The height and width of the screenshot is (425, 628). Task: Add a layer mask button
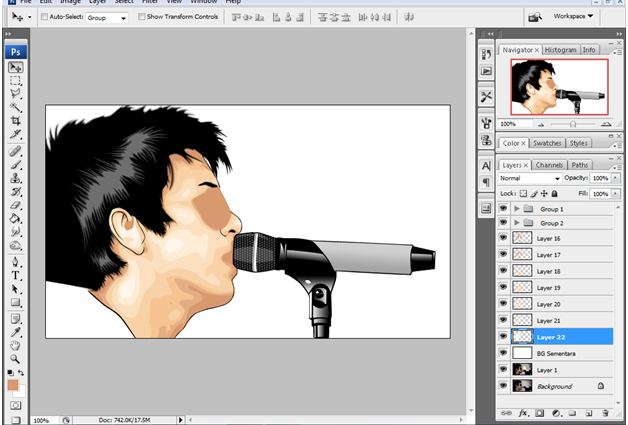tap(539, 413)
